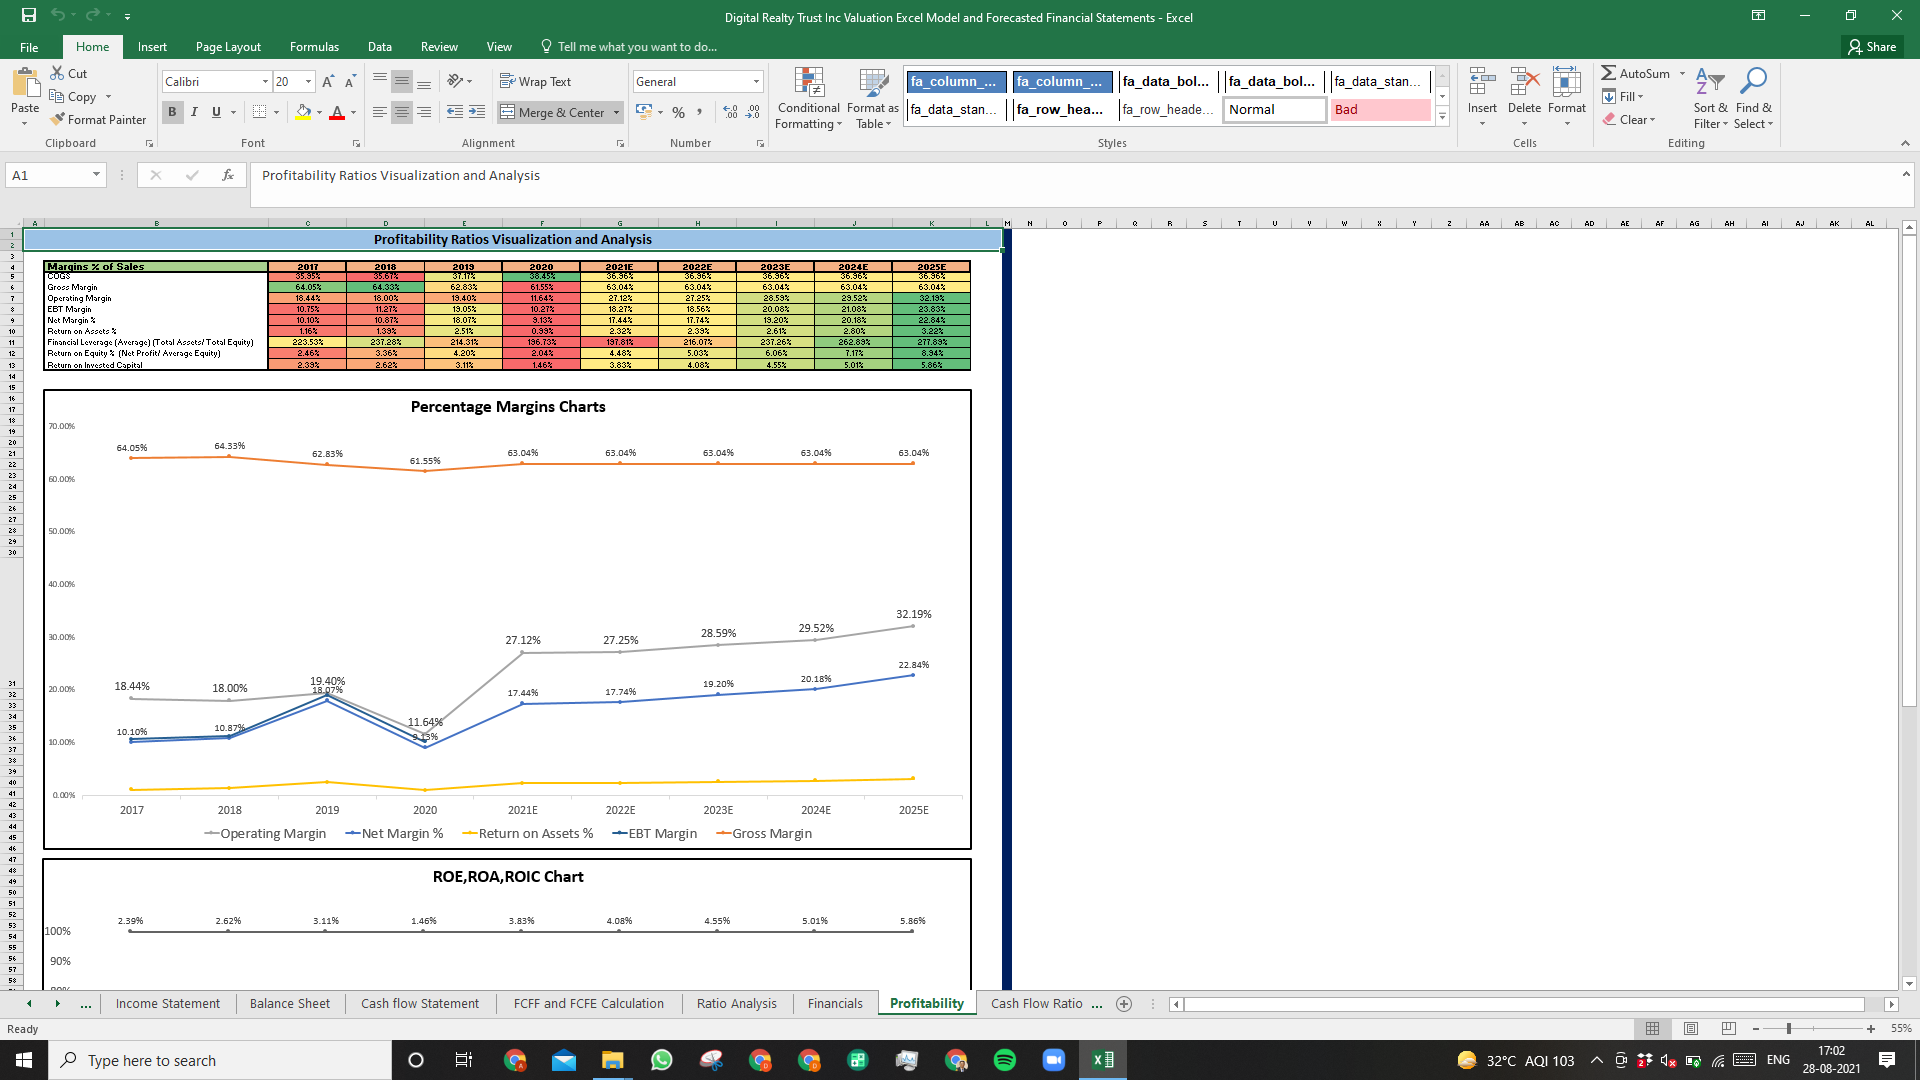Viewport: 1920px width, 1080px height.
Task: Open the font name Calibri dropdown
Action: tap(265, 82)
